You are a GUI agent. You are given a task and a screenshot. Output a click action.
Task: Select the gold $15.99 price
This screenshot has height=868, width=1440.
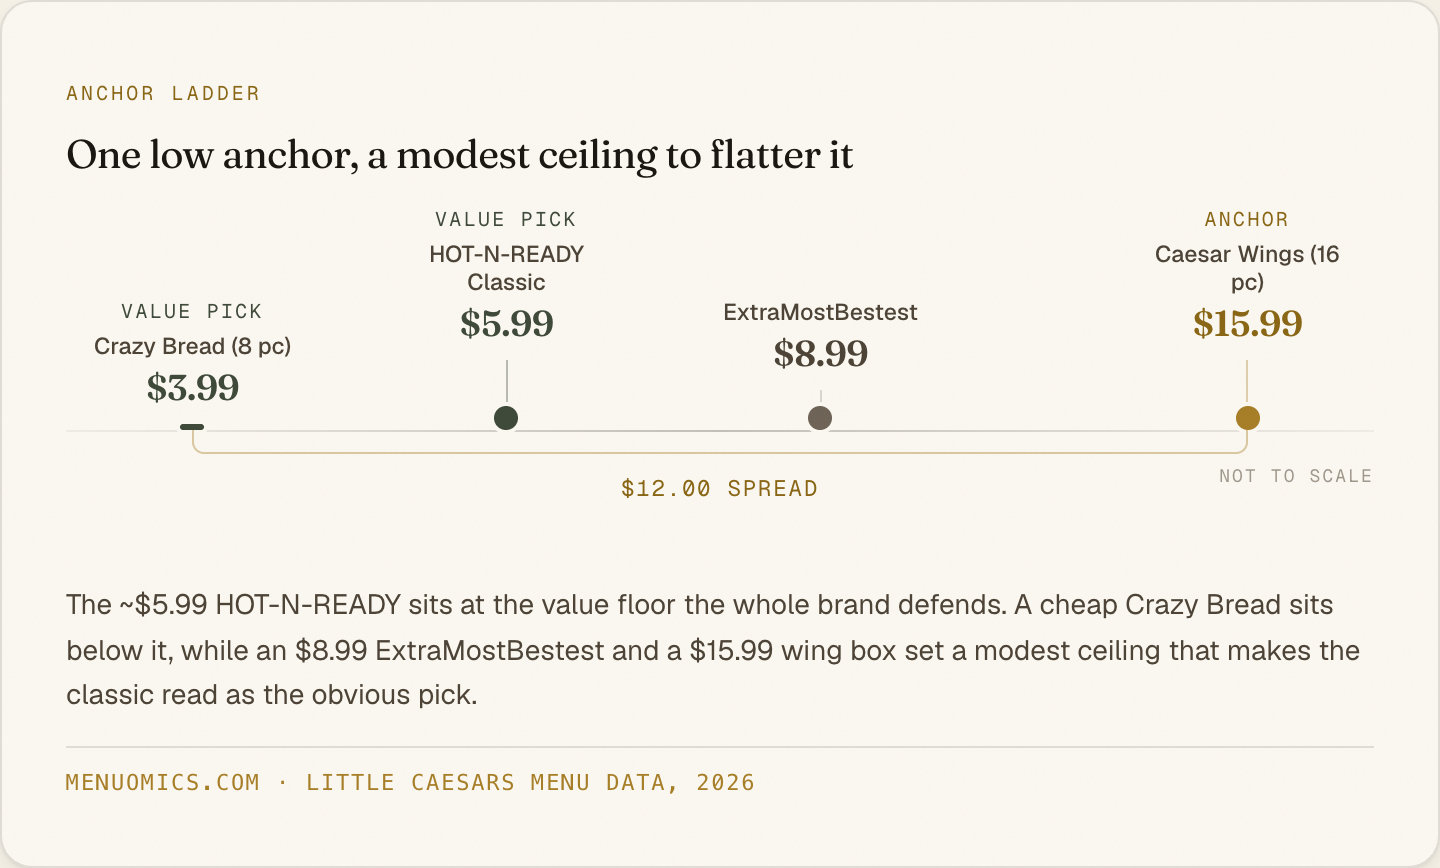1247,323
